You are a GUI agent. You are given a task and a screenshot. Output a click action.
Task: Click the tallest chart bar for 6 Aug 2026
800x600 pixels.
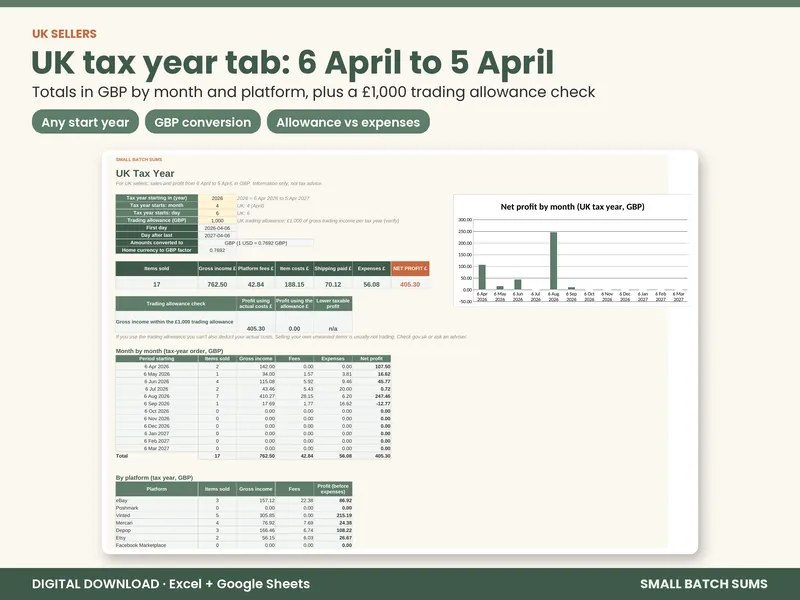pyautogui.click(x=554, y=261)
